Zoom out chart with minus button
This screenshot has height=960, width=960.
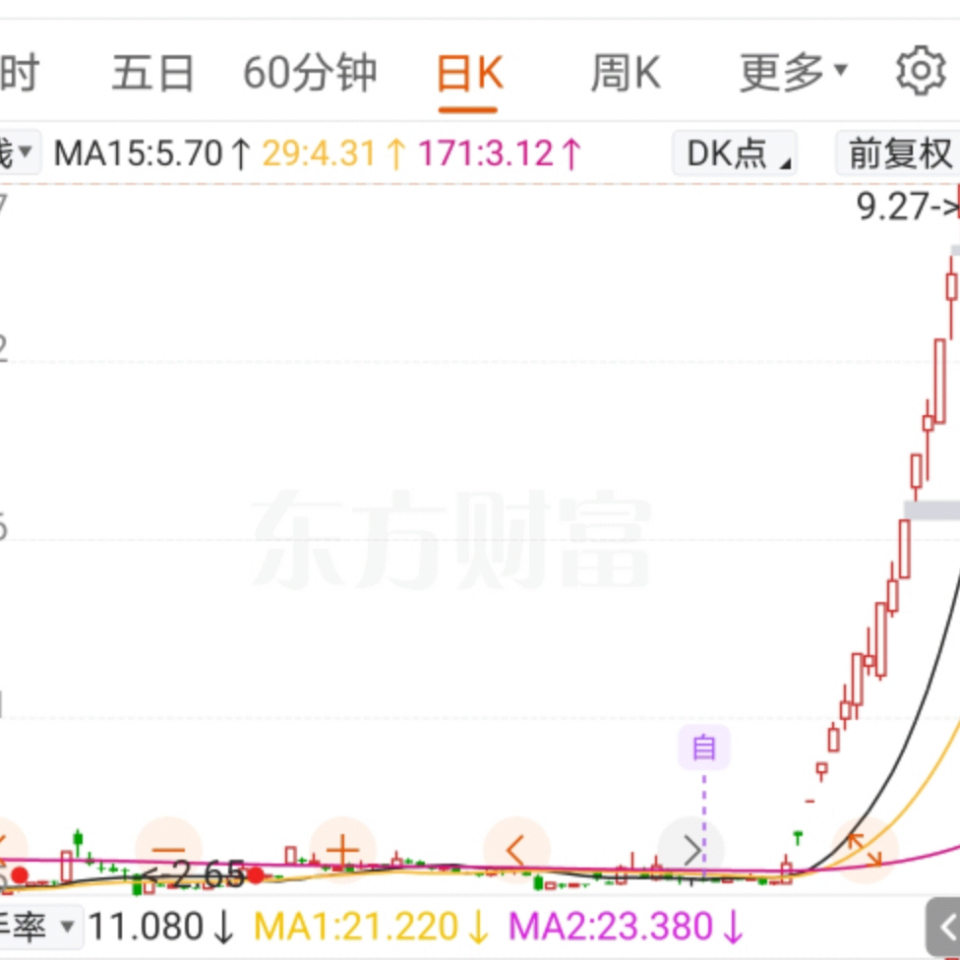click(x=168, y=850)
